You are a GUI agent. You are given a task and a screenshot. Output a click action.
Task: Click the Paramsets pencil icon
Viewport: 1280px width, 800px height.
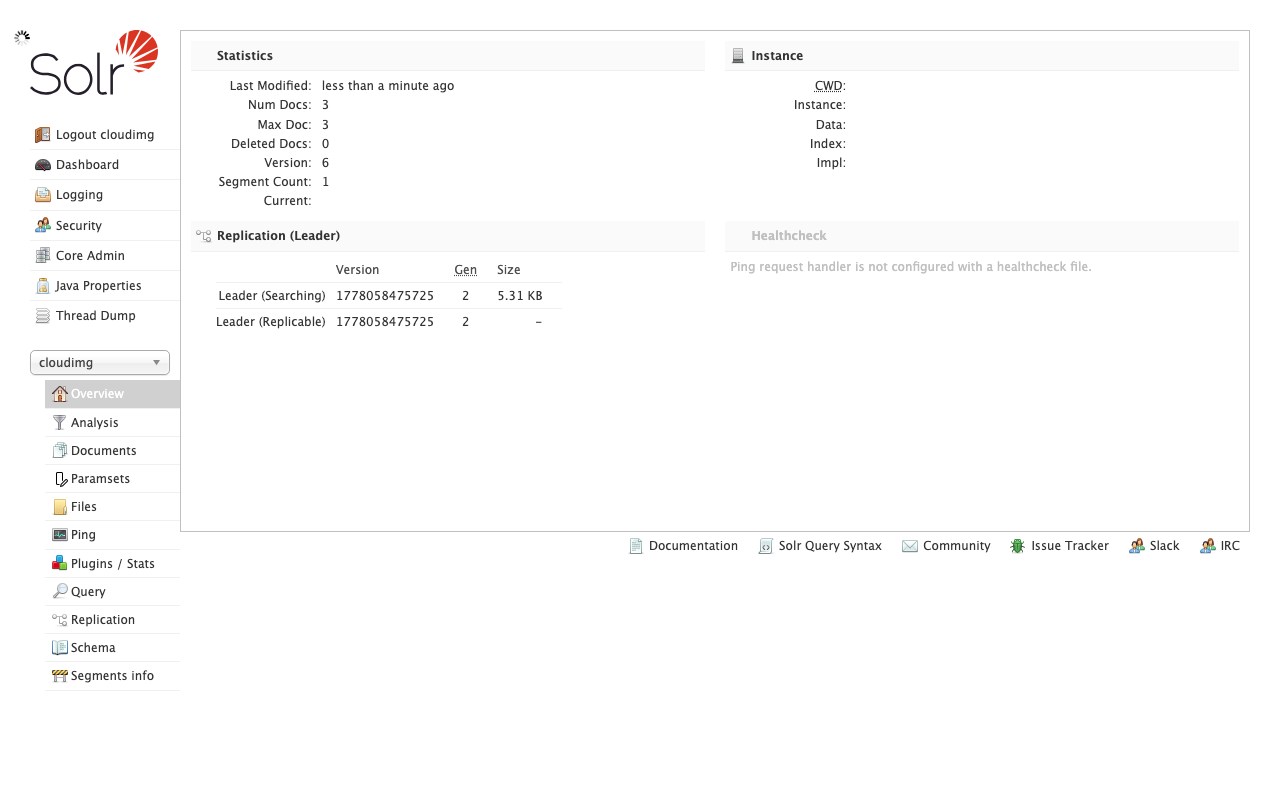coord(60,479)
